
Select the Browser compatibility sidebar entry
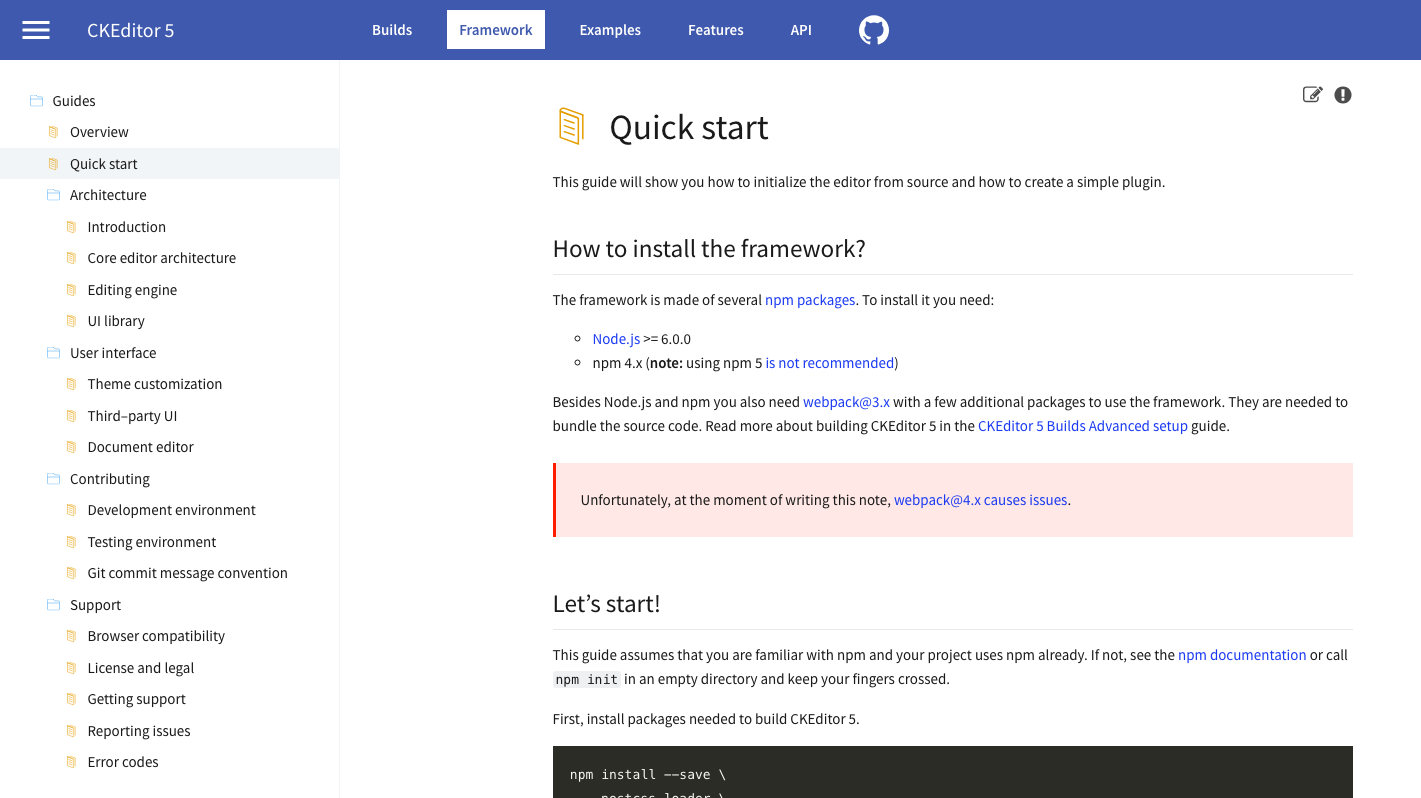(156, 635)
